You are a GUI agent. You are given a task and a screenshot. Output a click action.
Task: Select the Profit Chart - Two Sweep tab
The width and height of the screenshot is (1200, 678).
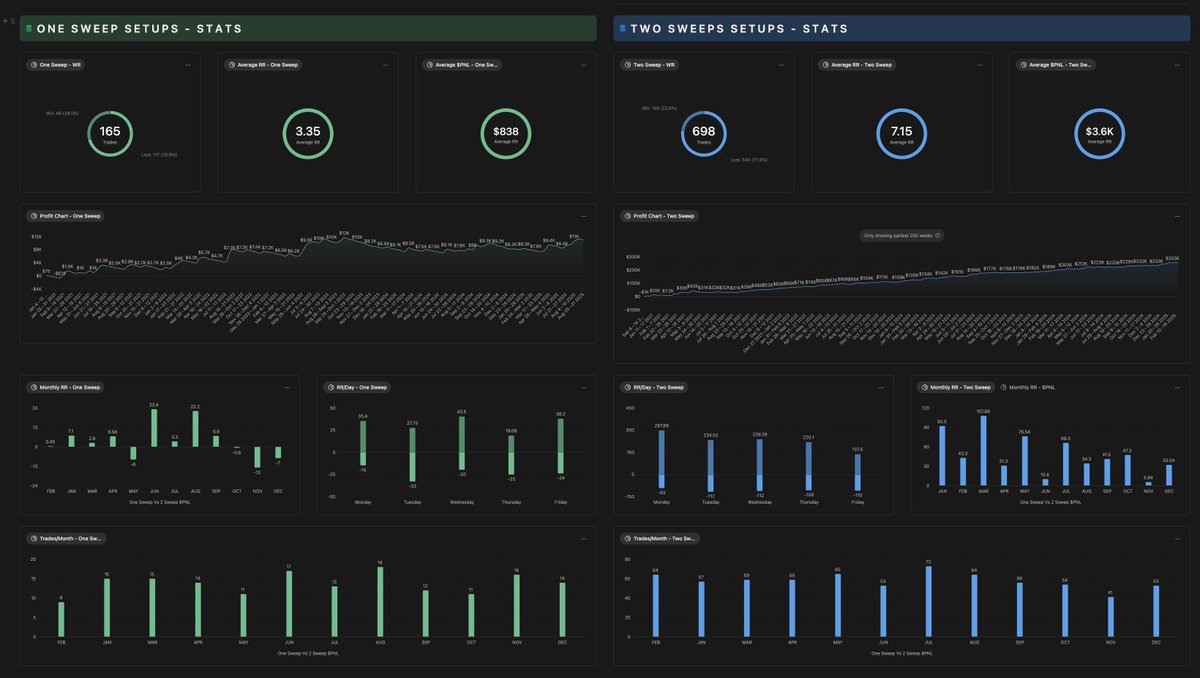pyautogui.click(x=659, y=216)
